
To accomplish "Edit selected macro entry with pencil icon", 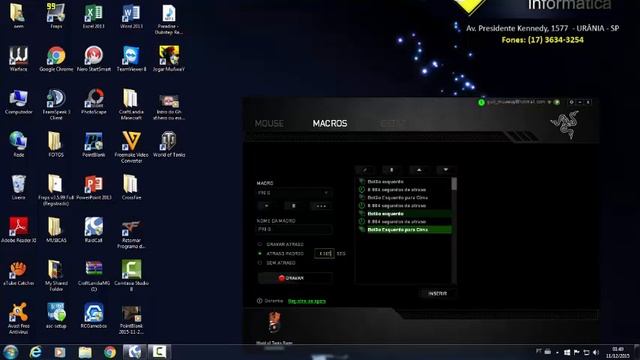I will 365,170.
